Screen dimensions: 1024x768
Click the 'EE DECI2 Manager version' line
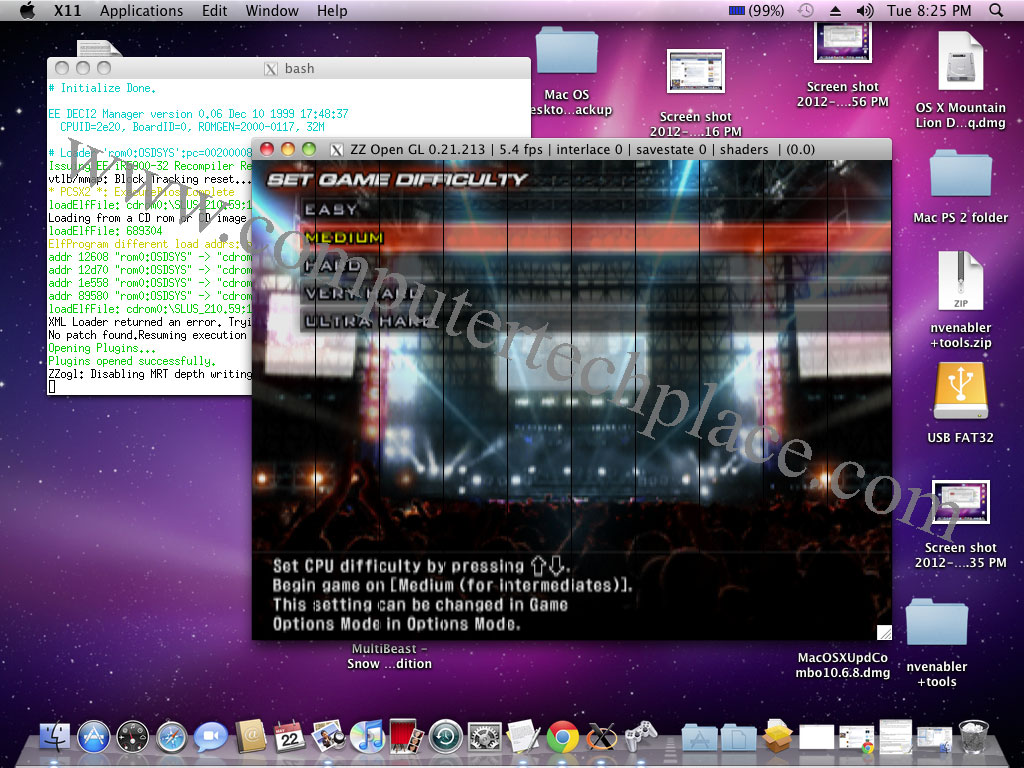199,114
